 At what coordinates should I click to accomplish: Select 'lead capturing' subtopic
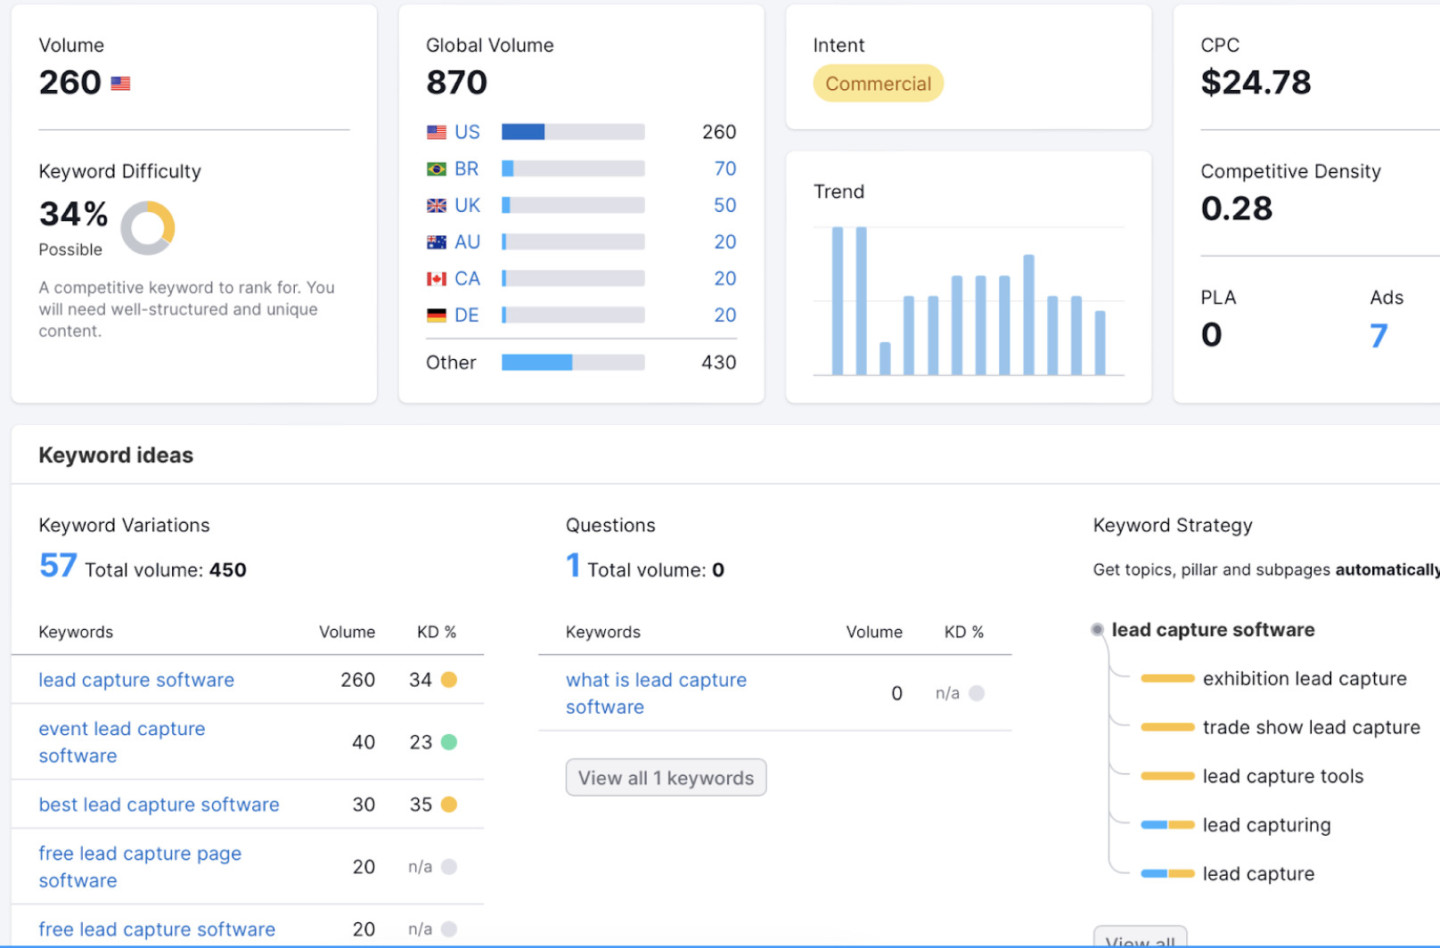1267,825
